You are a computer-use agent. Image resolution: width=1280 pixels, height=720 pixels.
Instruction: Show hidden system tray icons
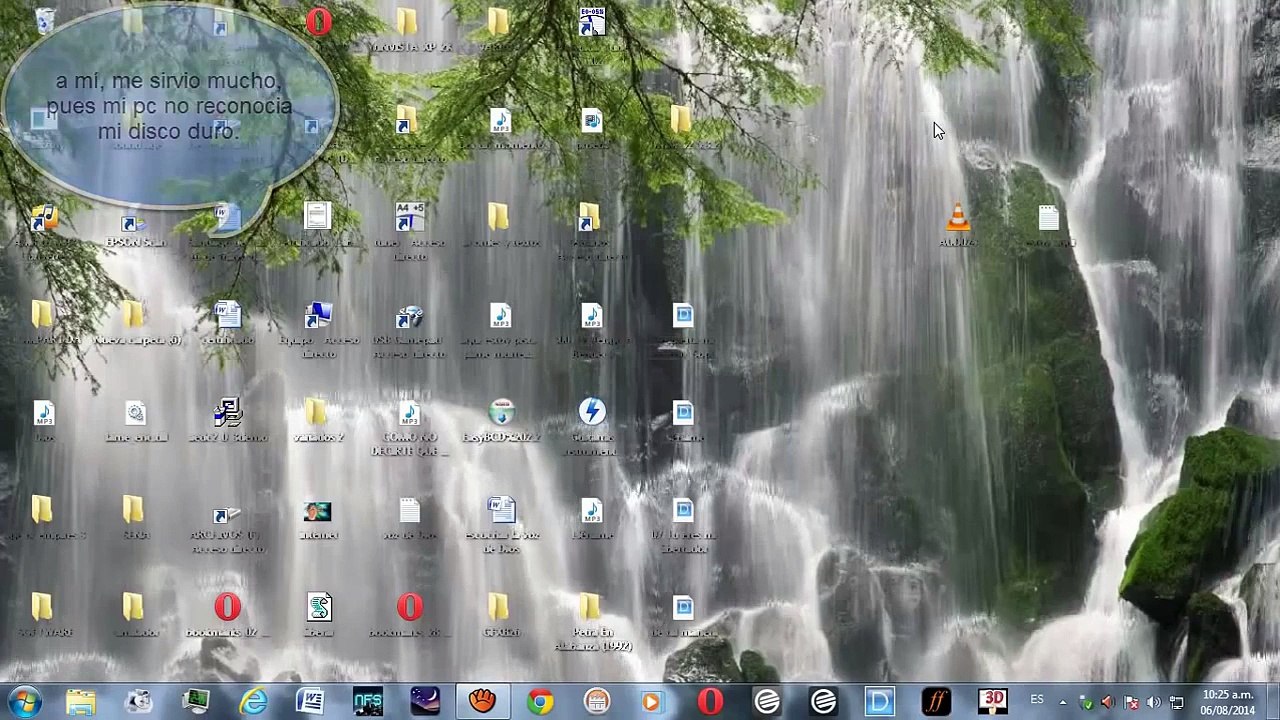click(1063, 702)
